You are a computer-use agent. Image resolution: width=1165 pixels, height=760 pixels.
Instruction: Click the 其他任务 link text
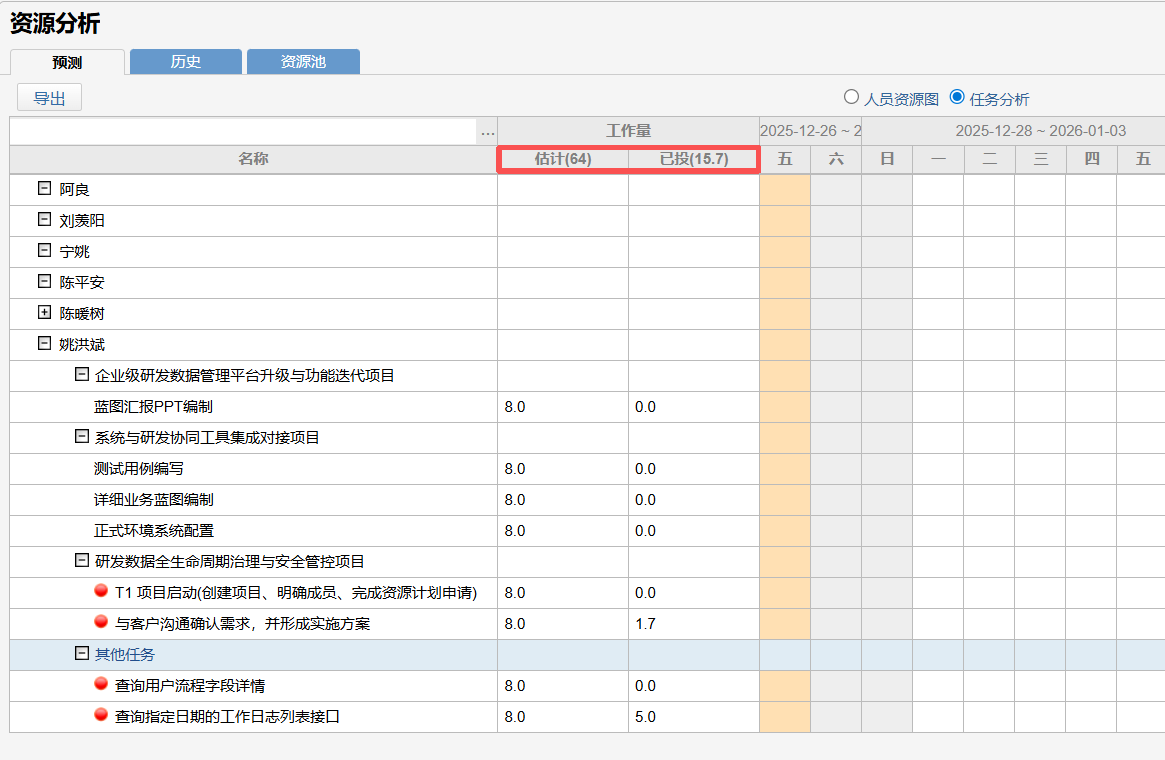tap(125, 654)
